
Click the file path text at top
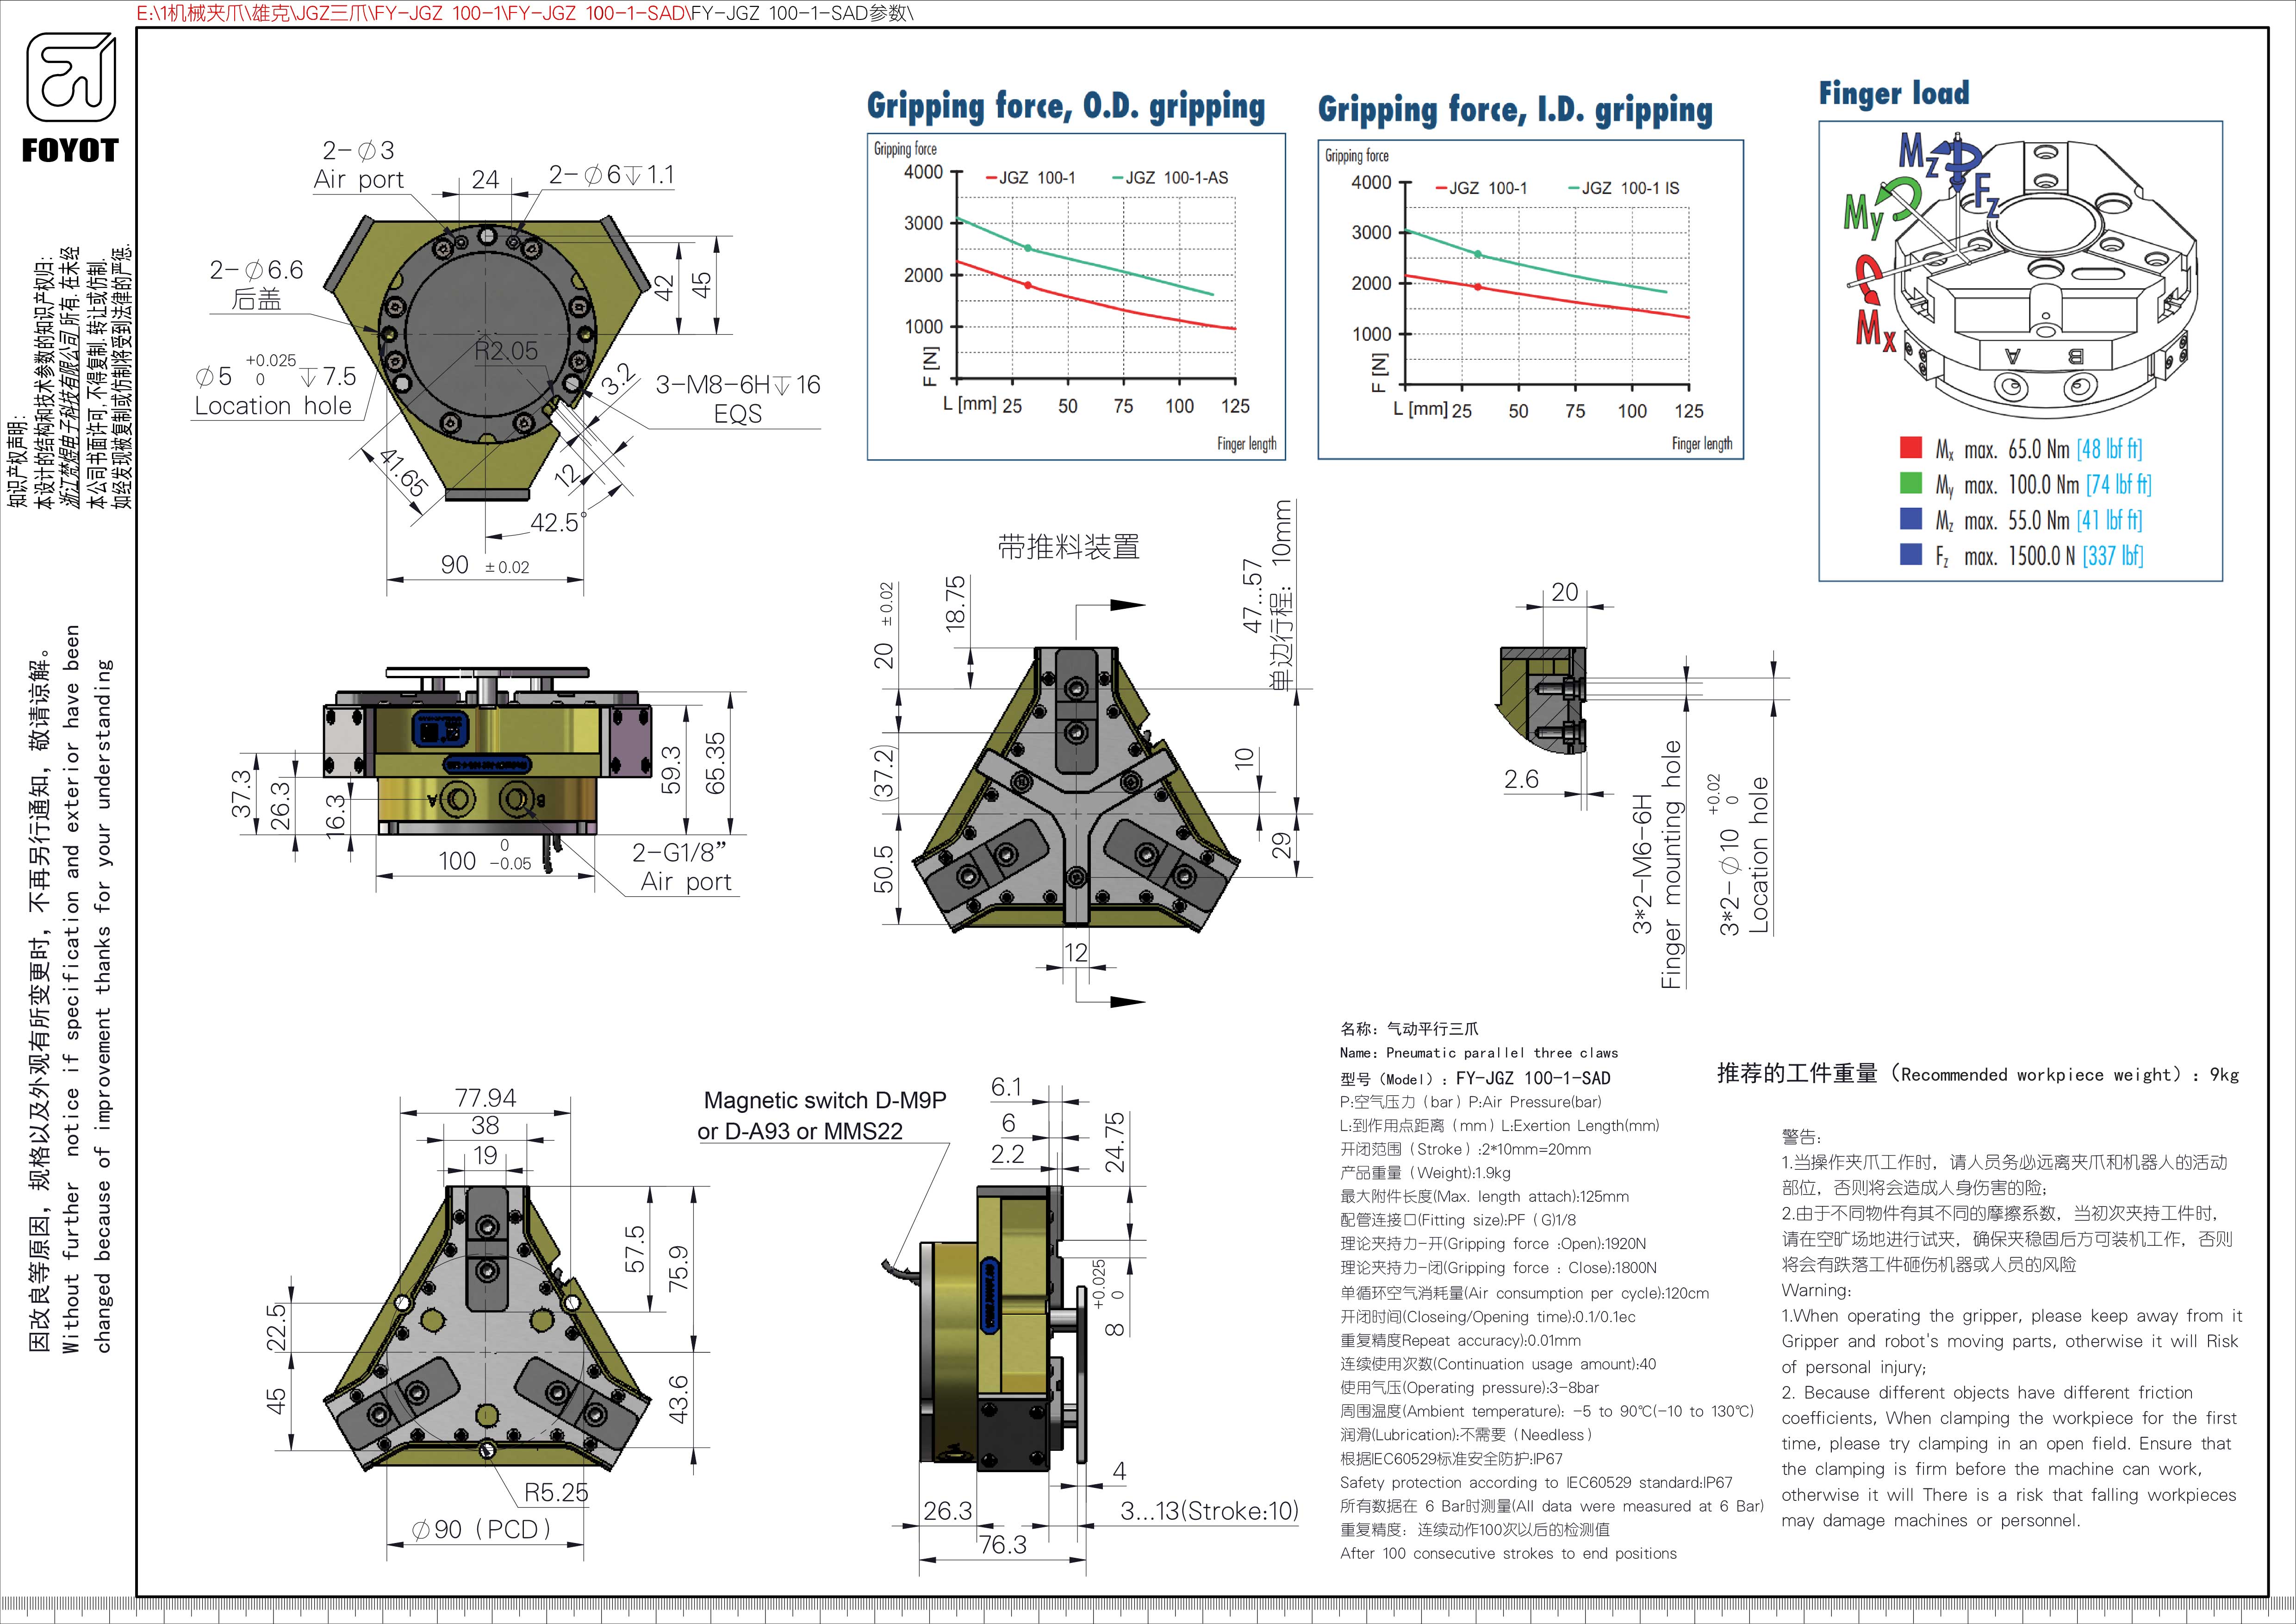coord(524,13)
